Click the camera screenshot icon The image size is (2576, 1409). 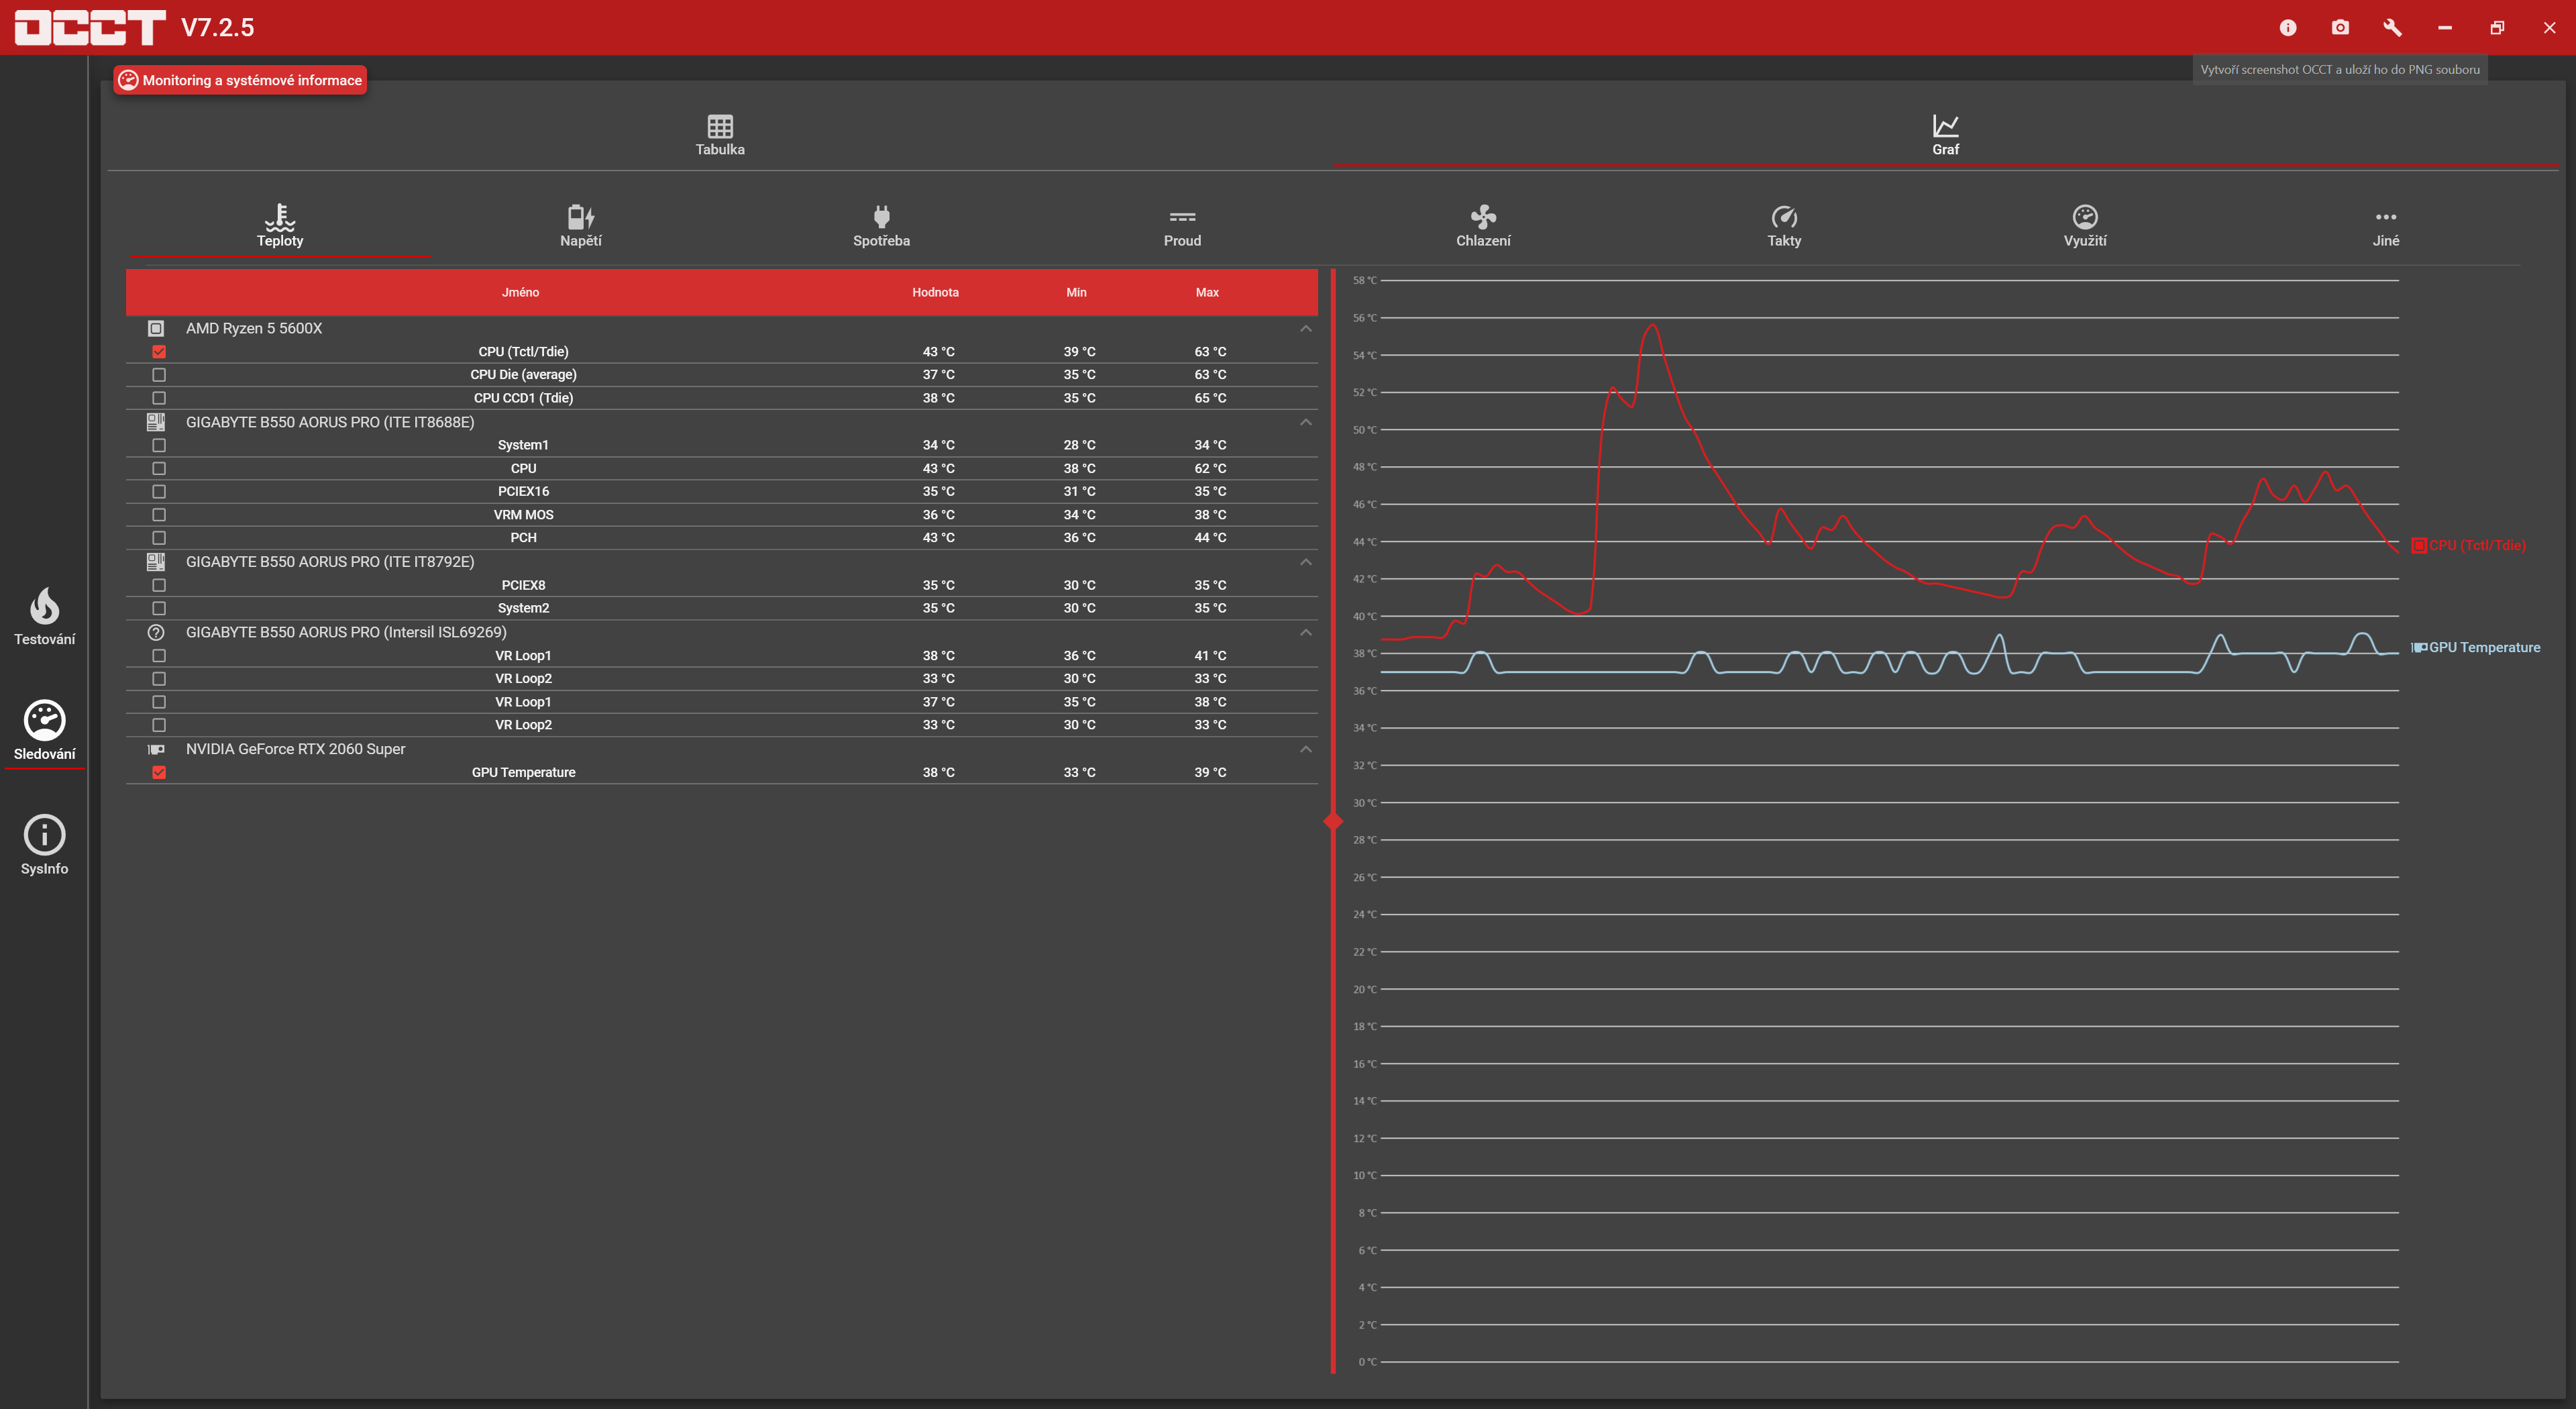tap(2340, 28)
